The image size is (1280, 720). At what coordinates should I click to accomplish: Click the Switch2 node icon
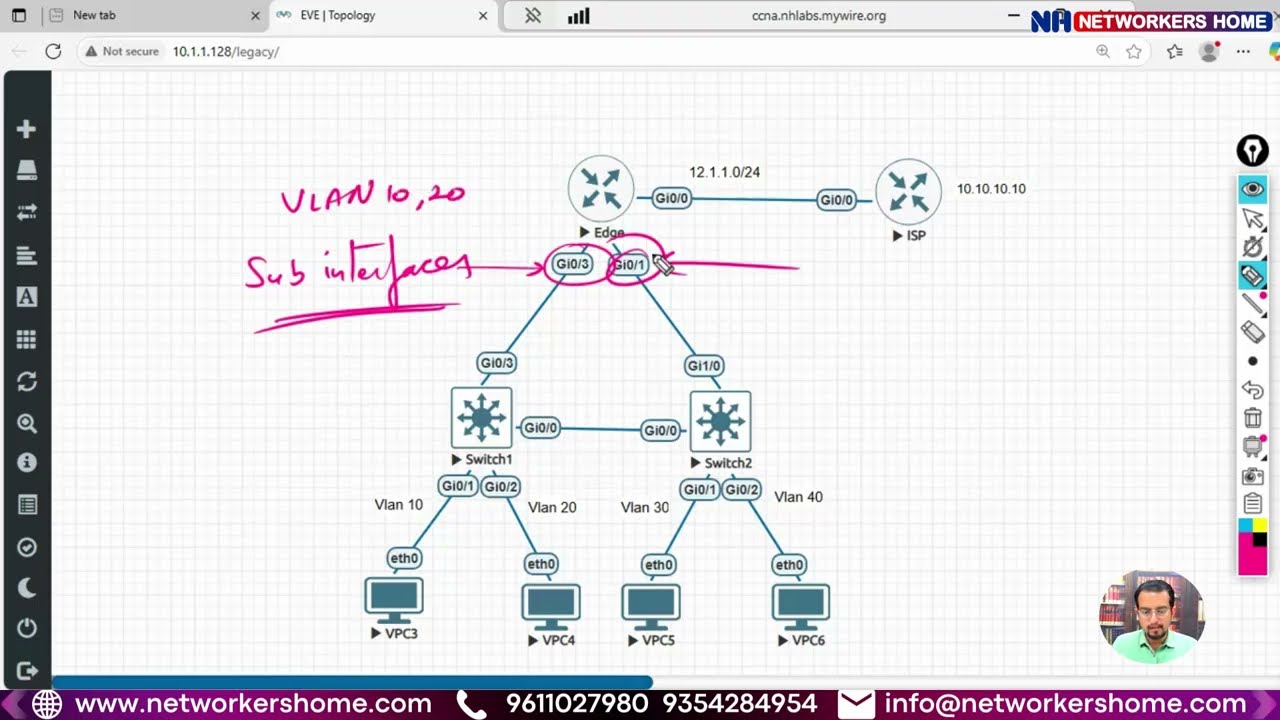click(x=720, y=421)
